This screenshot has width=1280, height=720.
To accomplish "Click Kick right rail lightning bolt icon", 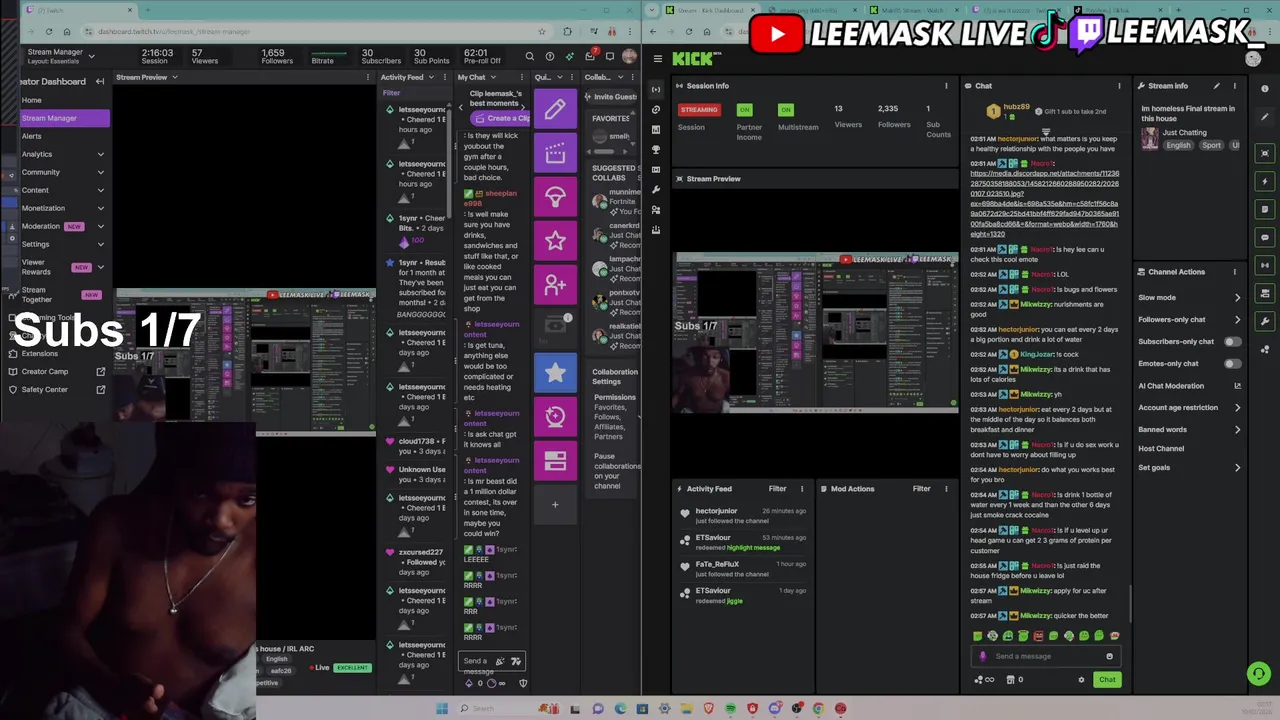I will pos(1265,181).
